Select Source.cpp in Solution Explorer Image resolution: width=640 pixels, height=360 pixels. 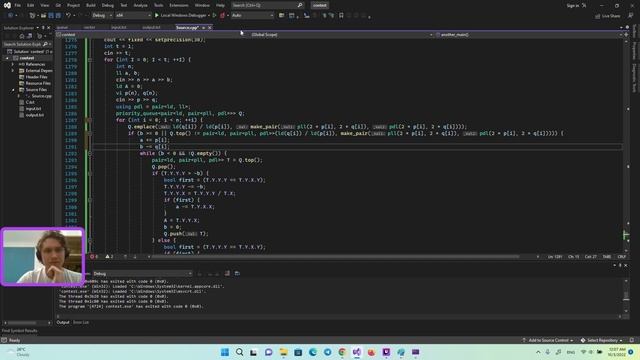pos(42,96)
